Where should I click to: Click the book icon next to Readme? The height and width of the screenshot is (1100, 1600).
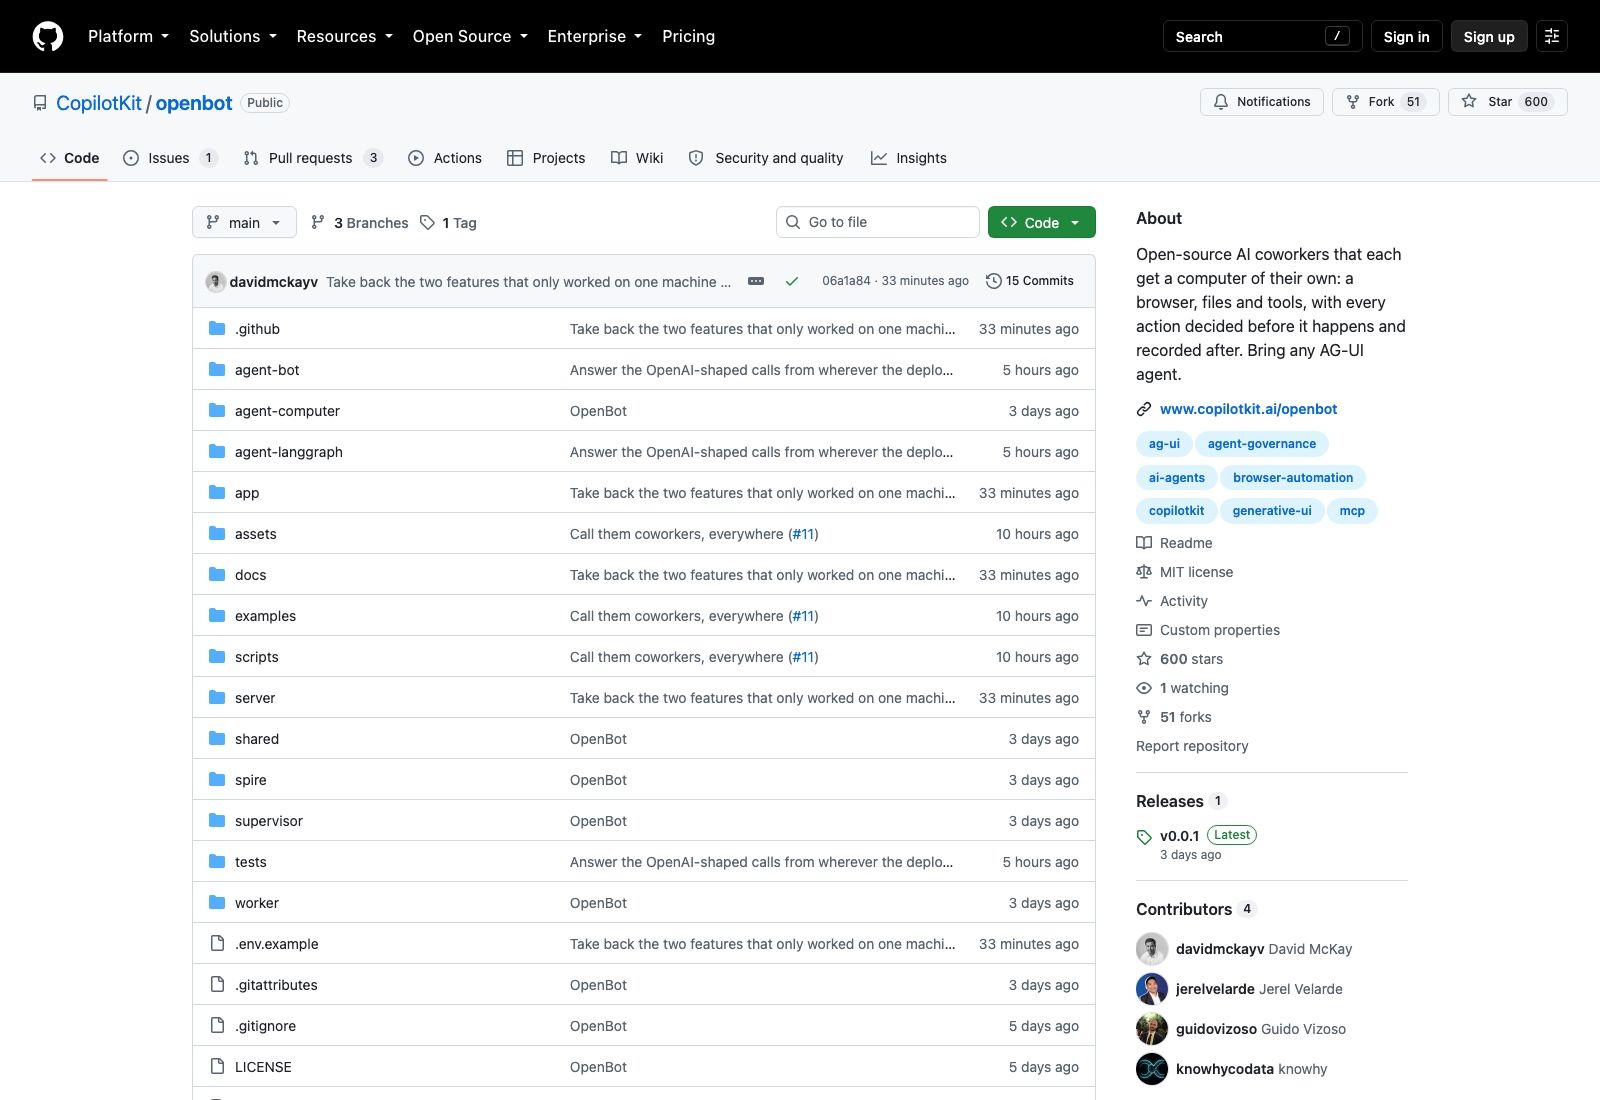(x=1144, y=543)
